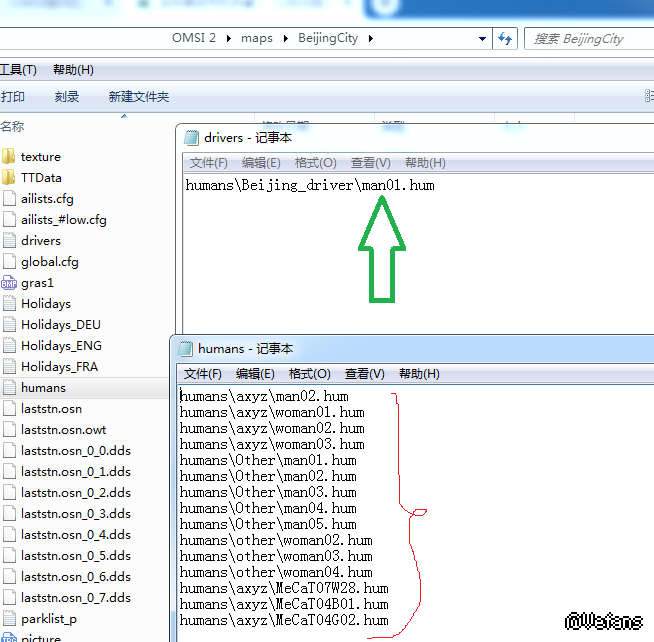The image size is (654, 642).
Task: Sort files by the 名称 column header
Action: [x=12, y=126]
